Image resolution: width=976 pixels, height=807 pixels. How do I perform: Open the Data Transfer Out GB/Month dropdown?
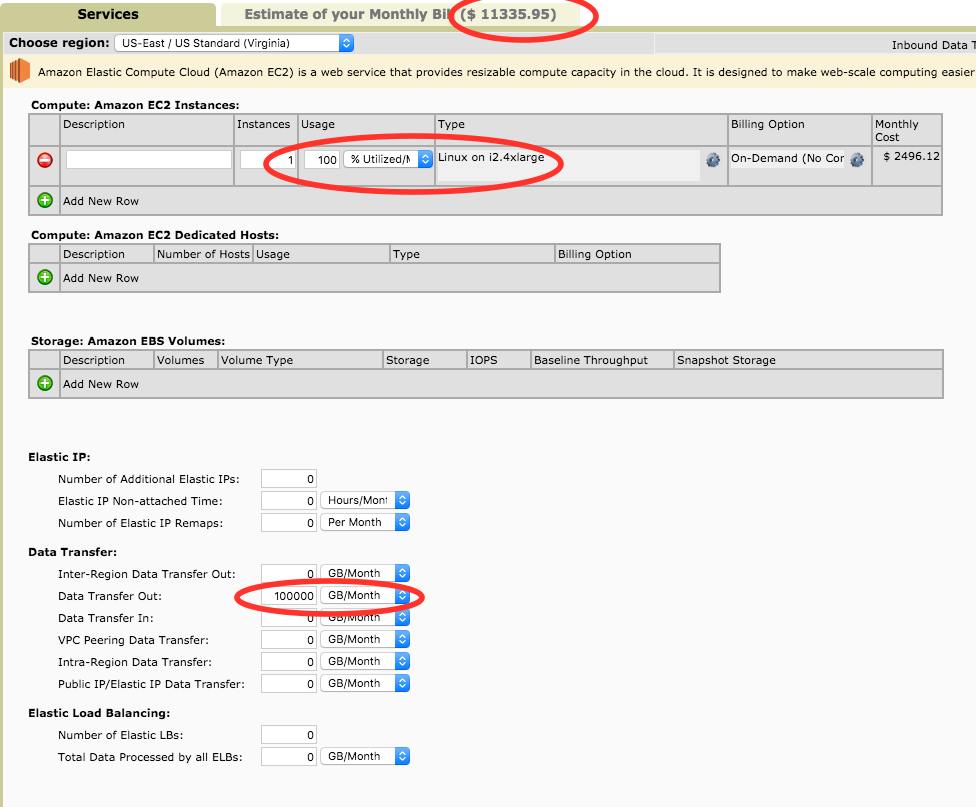pos(365,596)
